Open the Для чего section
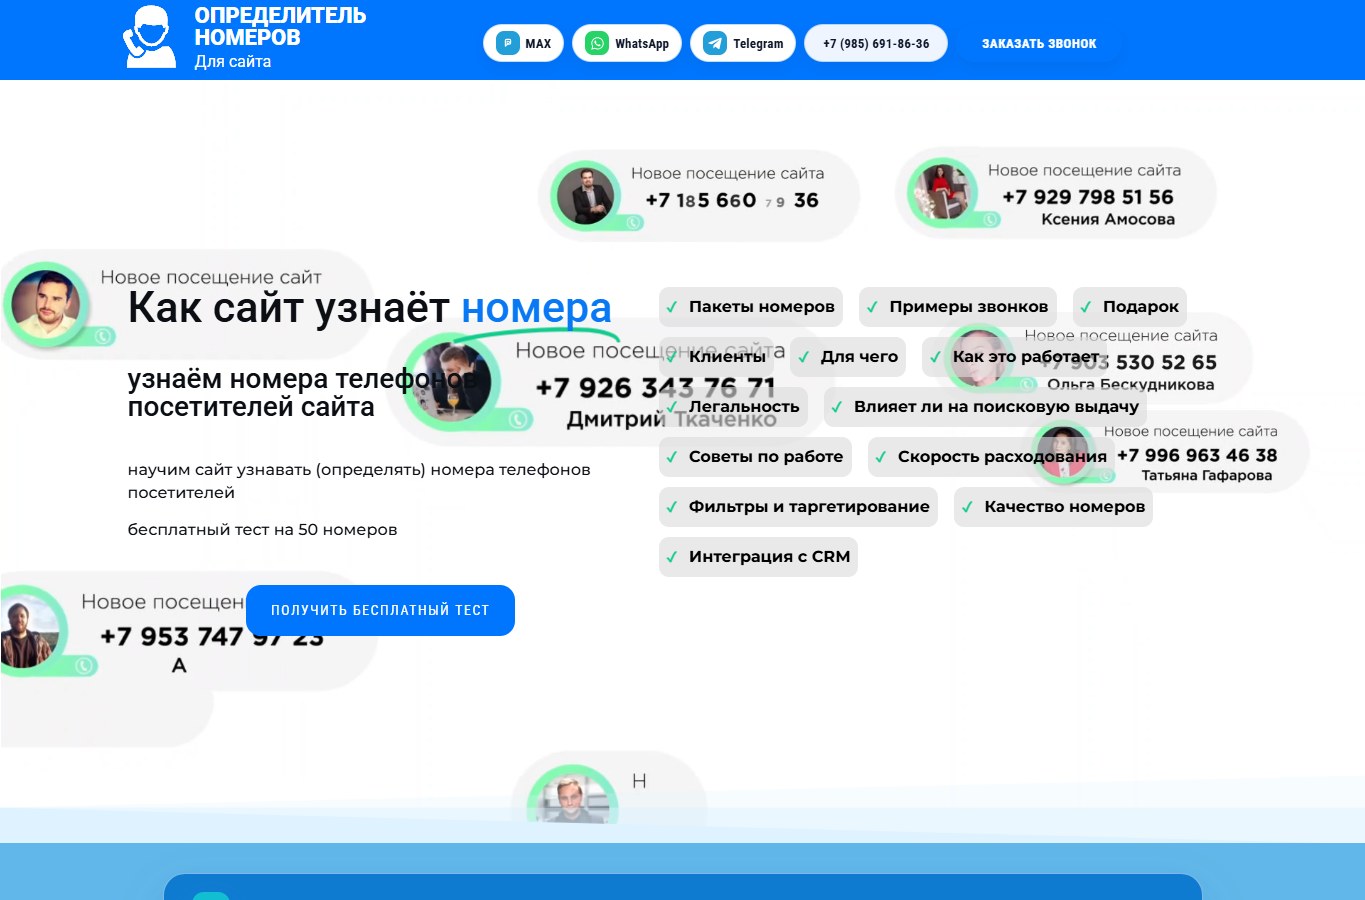Viewport: 1365px width, 900px height. [848, 357]
